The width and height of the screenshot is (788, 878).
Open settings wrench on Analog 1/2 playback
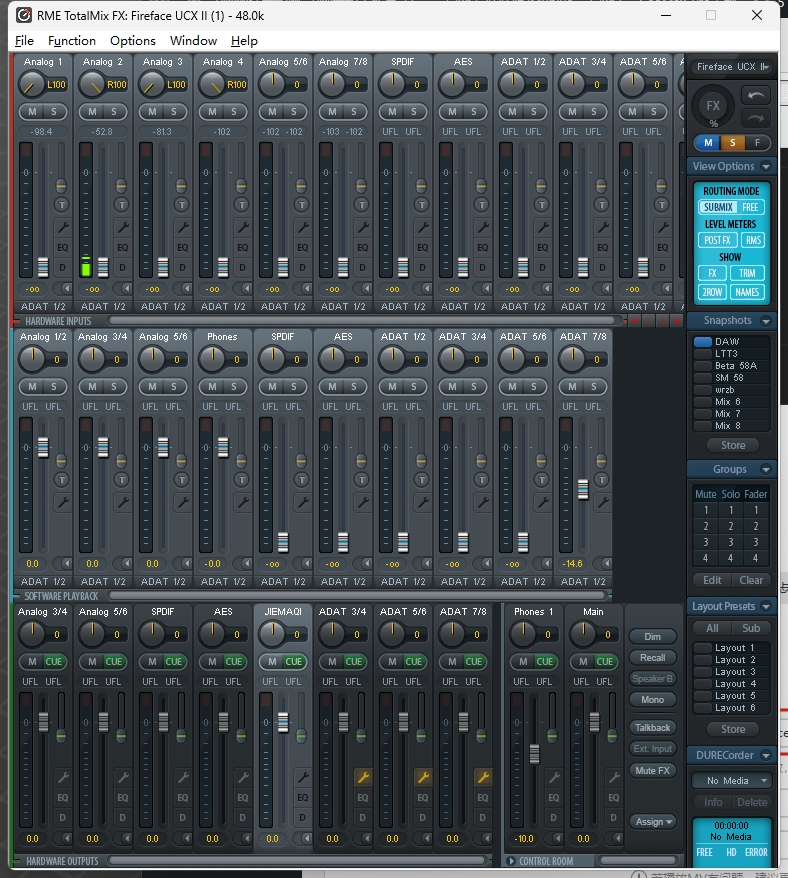click(x=62, y=502)
